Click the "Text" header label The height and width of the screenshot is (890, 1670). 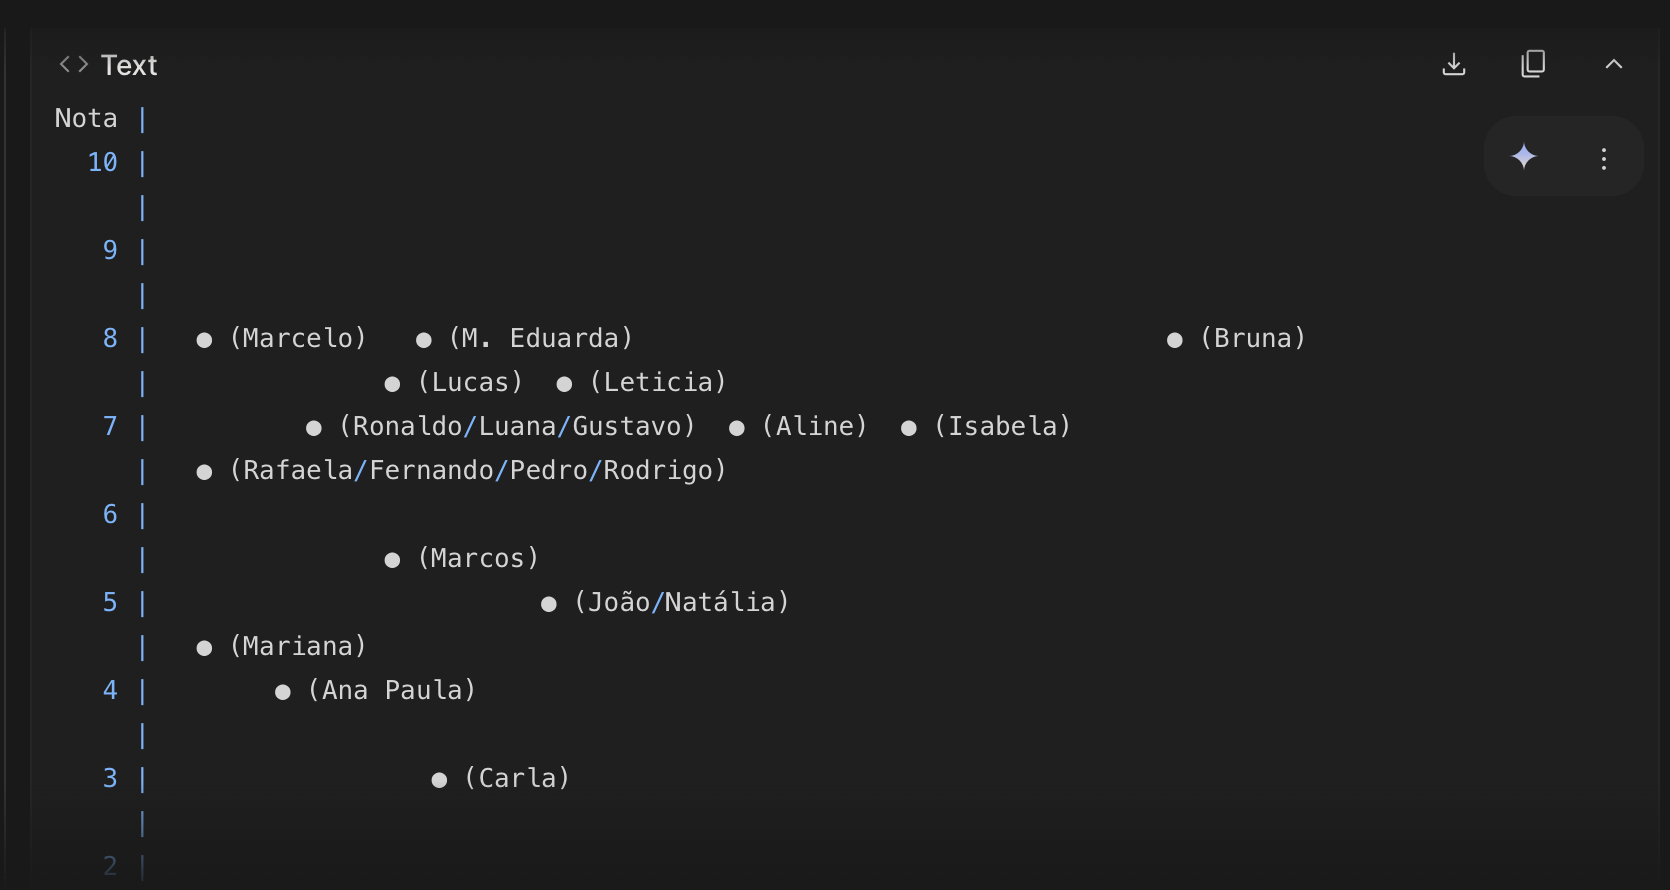(129, 66)
